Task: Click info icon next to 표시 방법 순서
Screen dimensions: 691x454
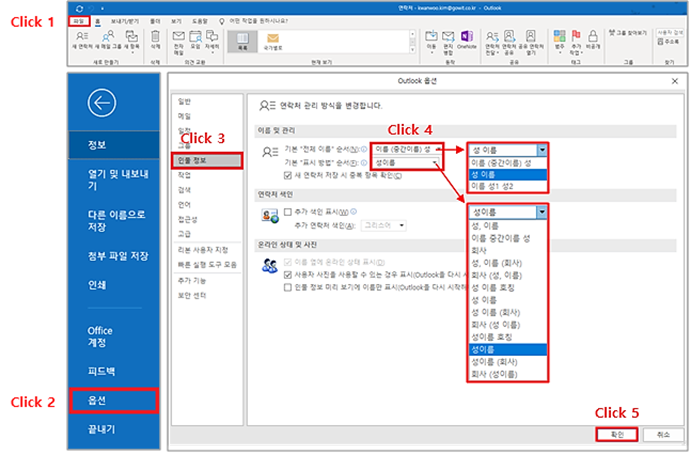Action: click(364, 163)
